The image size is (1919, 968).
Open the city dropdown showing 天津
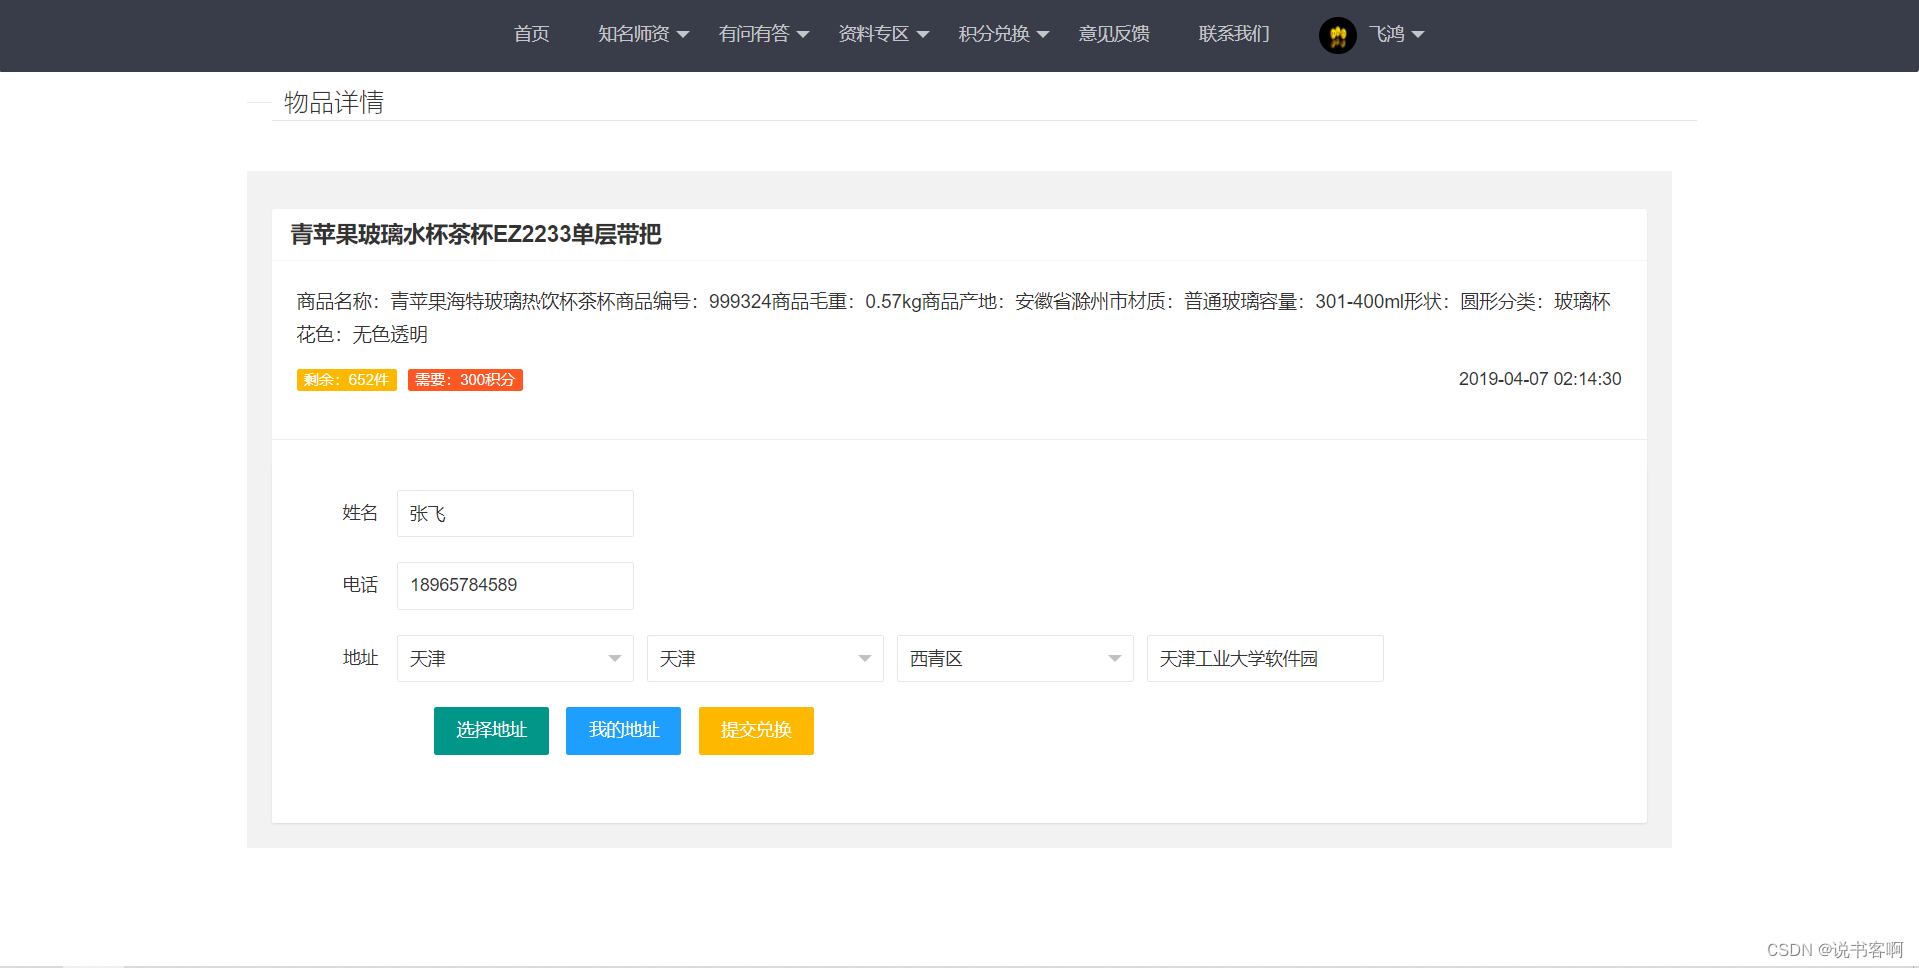[765, 658]
